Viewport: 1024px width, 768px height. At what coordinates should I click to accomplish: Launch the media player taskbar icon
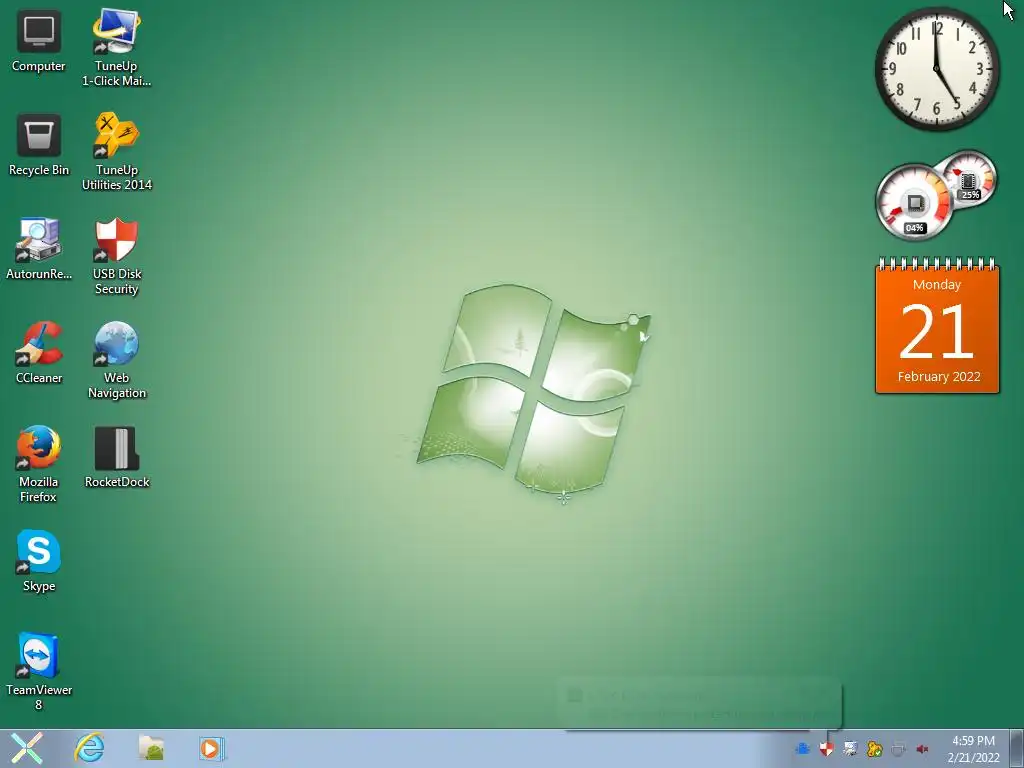tap(212, 748)
